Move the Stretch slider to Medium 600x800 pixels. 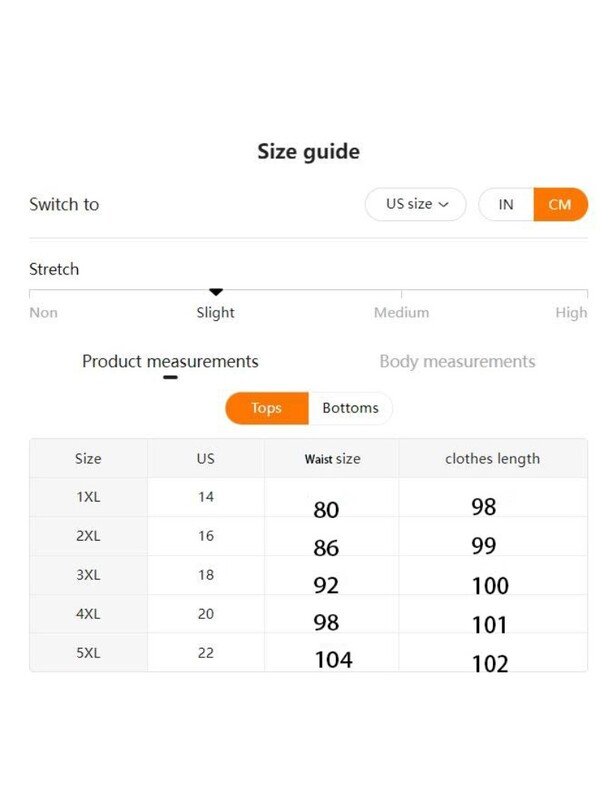(x=401, y=295)
